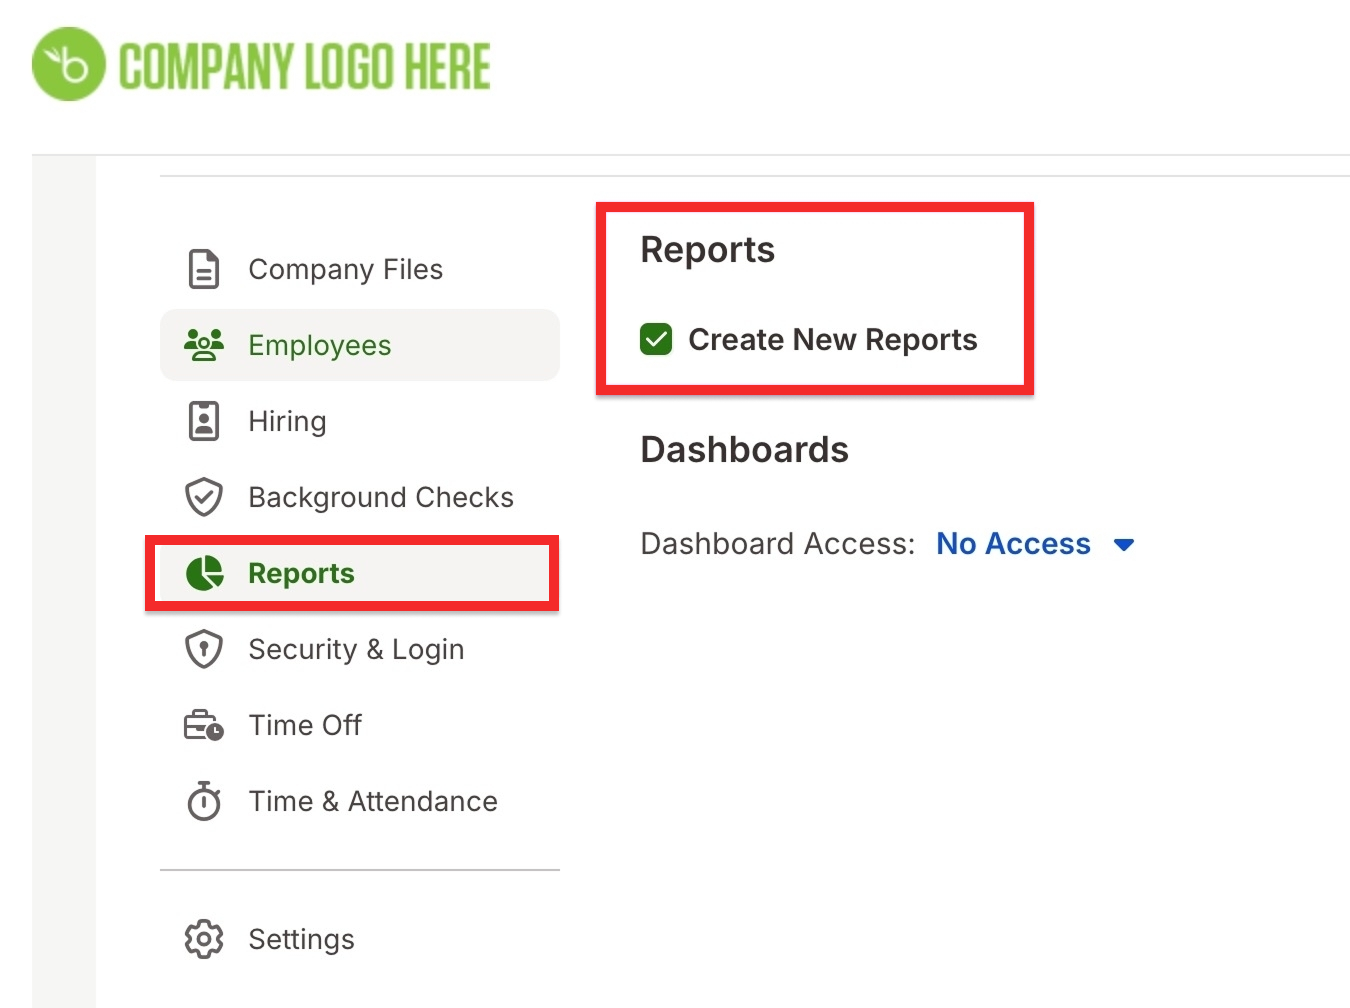The image size is (1350, 1008).
Task: Click the Settings gear icon
Action: coord(204,939)
